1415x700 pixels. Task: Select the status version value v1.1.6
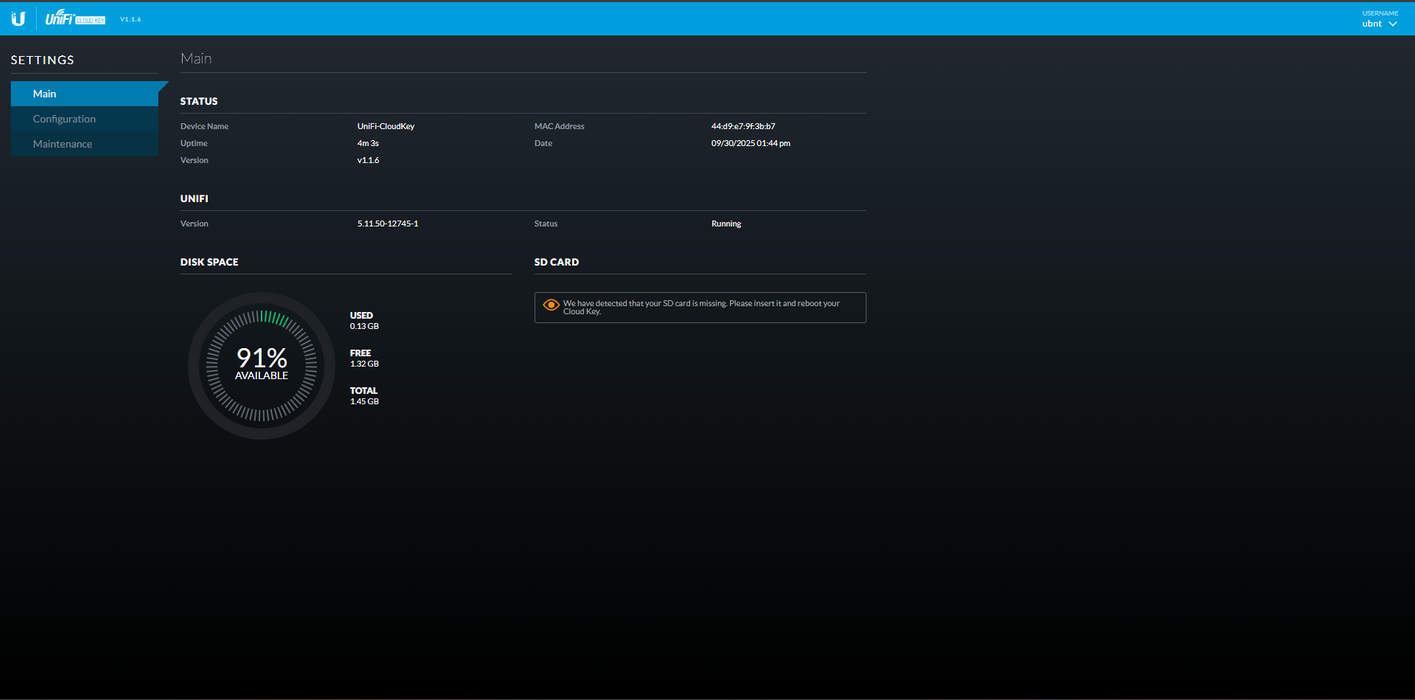click(368, 160)
